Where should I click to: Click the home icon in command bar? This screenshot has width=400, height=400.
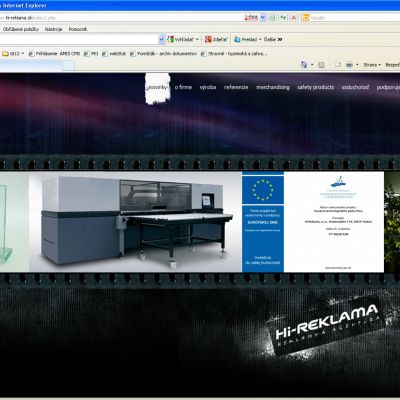(x=304, y=65)
